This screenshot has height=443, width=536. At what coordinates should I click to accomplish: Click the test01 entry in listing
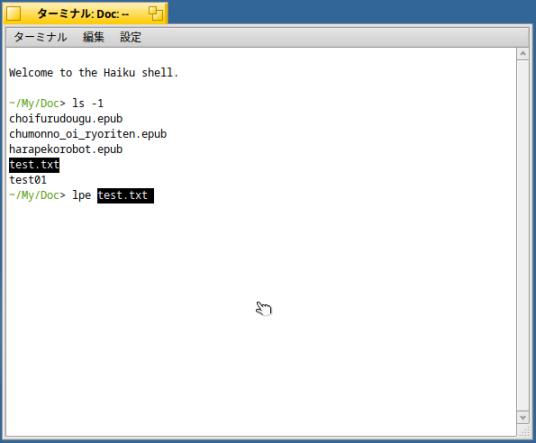pyautogui.click(x=28, y=180)
